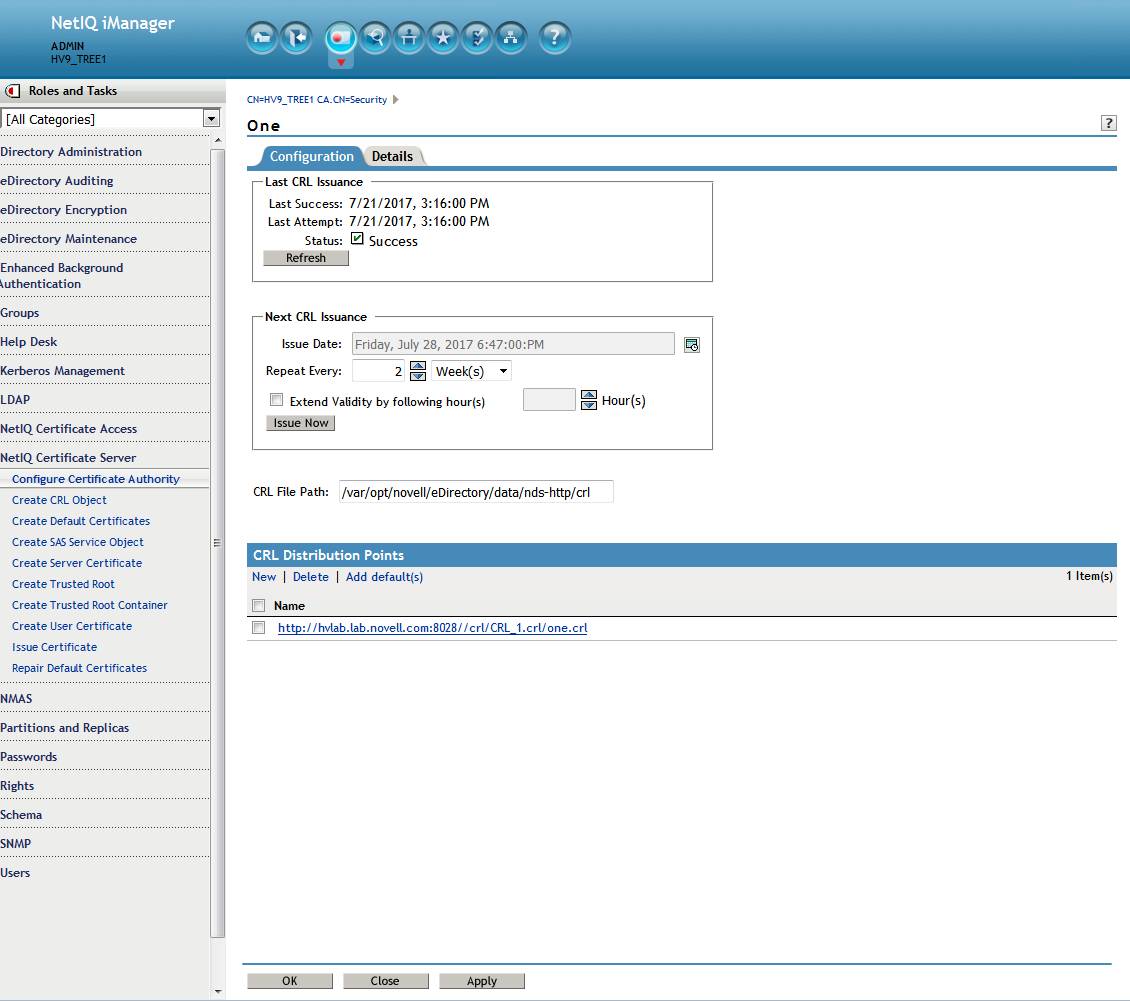
Task: Open the Help question-mark toolbar icon
Action: pos(554,37)
